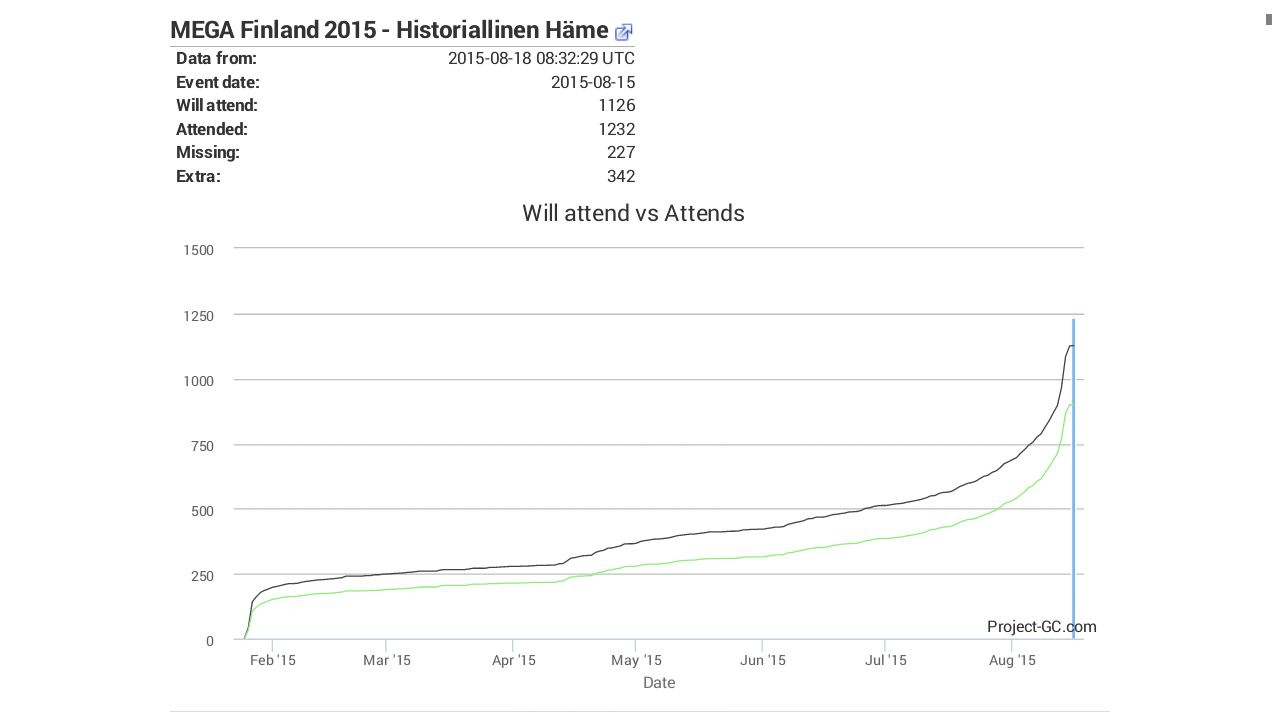Click the Attended value 1232
This screenshot has width=1280, height=720.
(617, 129)
